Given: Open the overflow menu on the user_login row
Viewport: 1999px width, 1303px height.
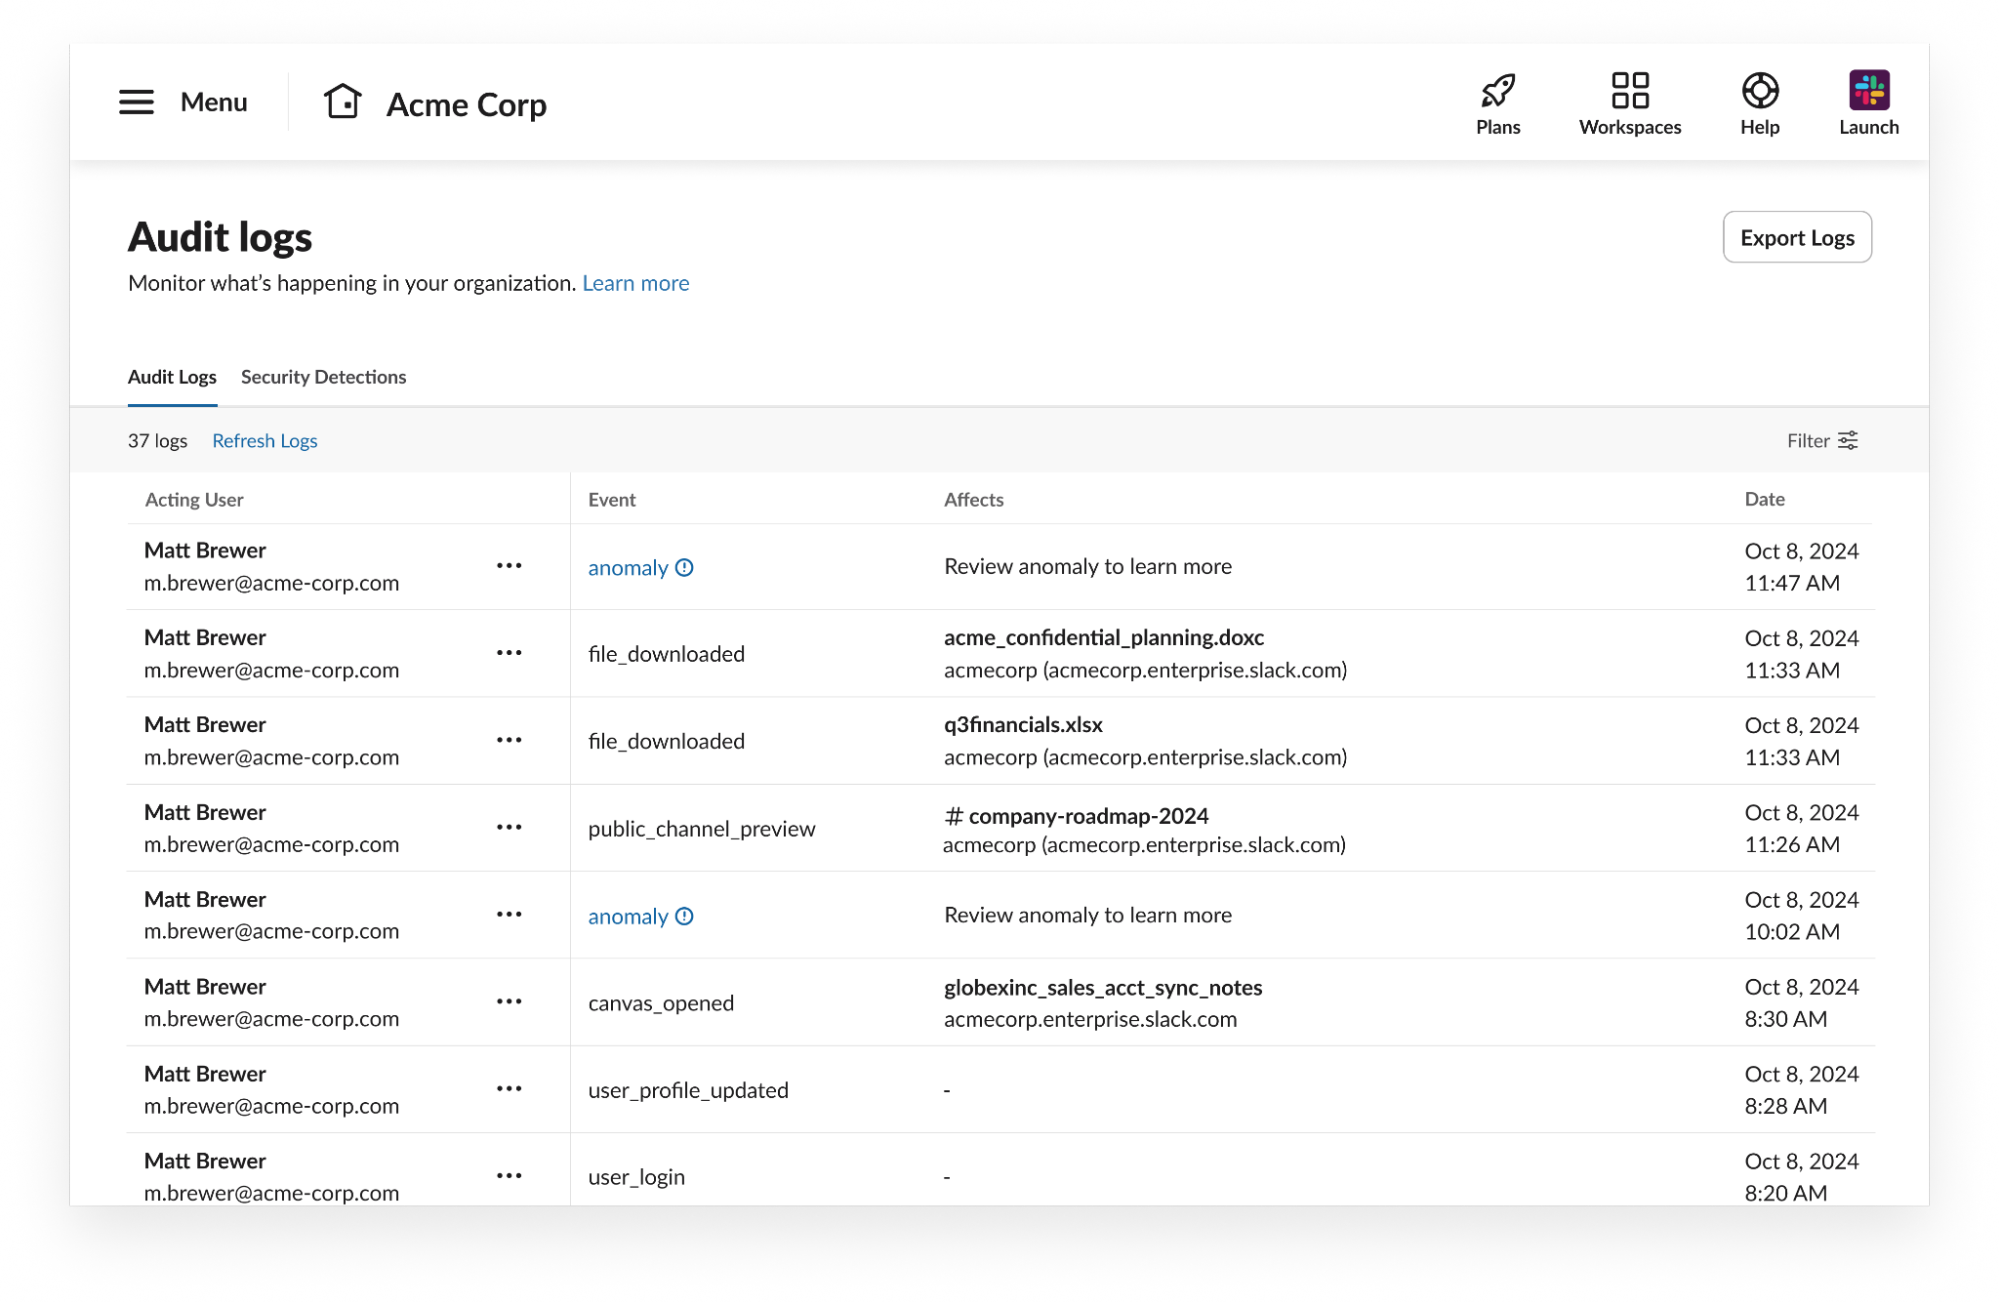Looking at the screenshot, I should 510,1177.
